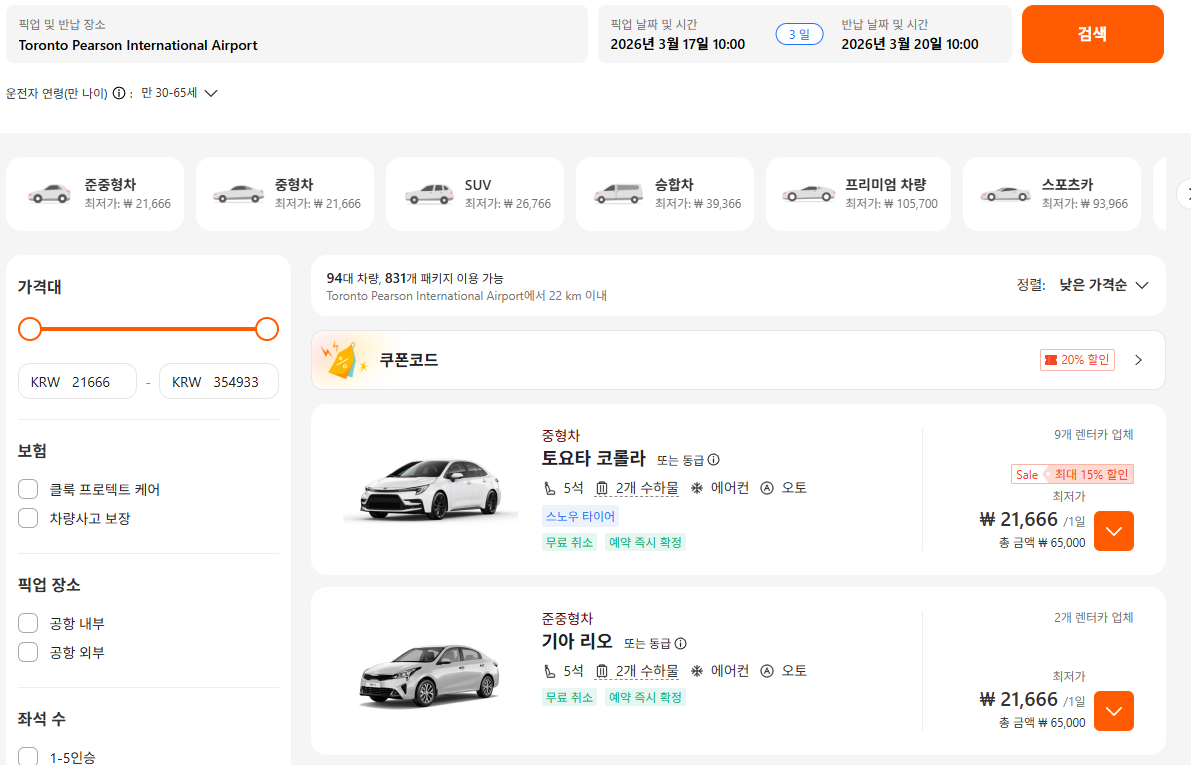Select the 승합차 category tab
This screenshot has height=765, width=1191.
coord(665,194)
